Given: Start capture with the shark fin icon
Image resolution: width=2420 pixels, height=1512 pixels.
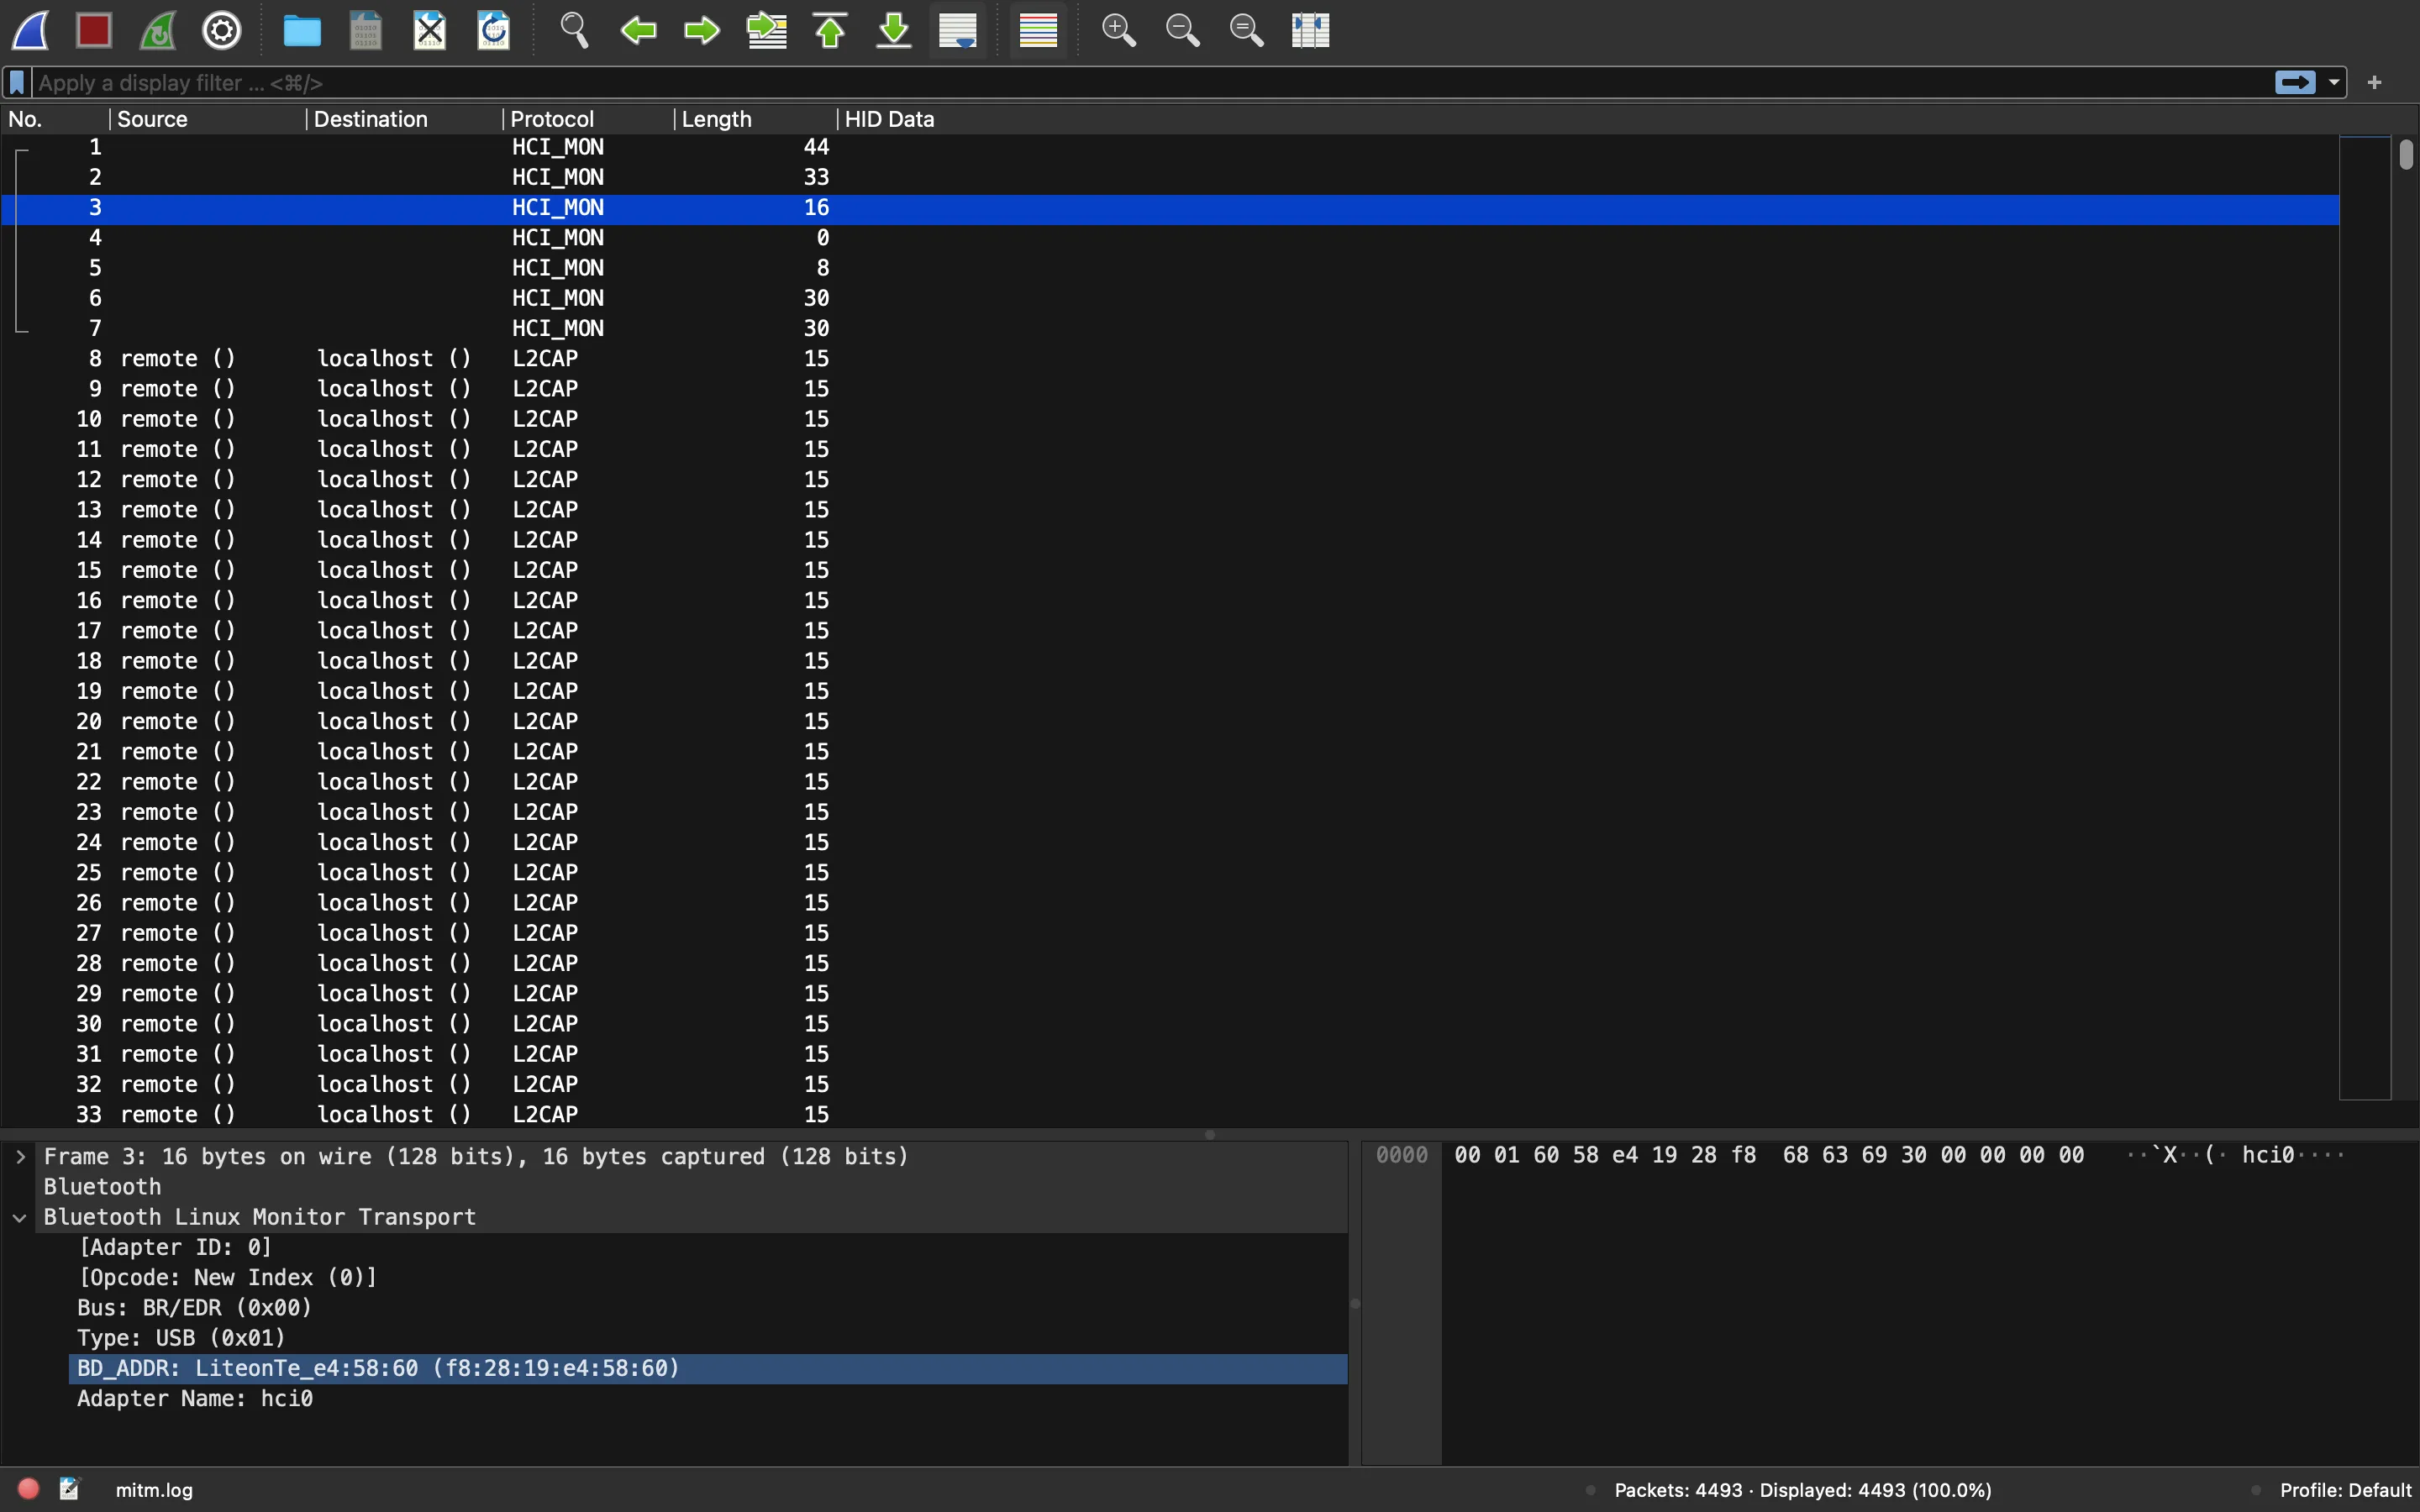Looking at the screenshot, I should coord(31,31).
